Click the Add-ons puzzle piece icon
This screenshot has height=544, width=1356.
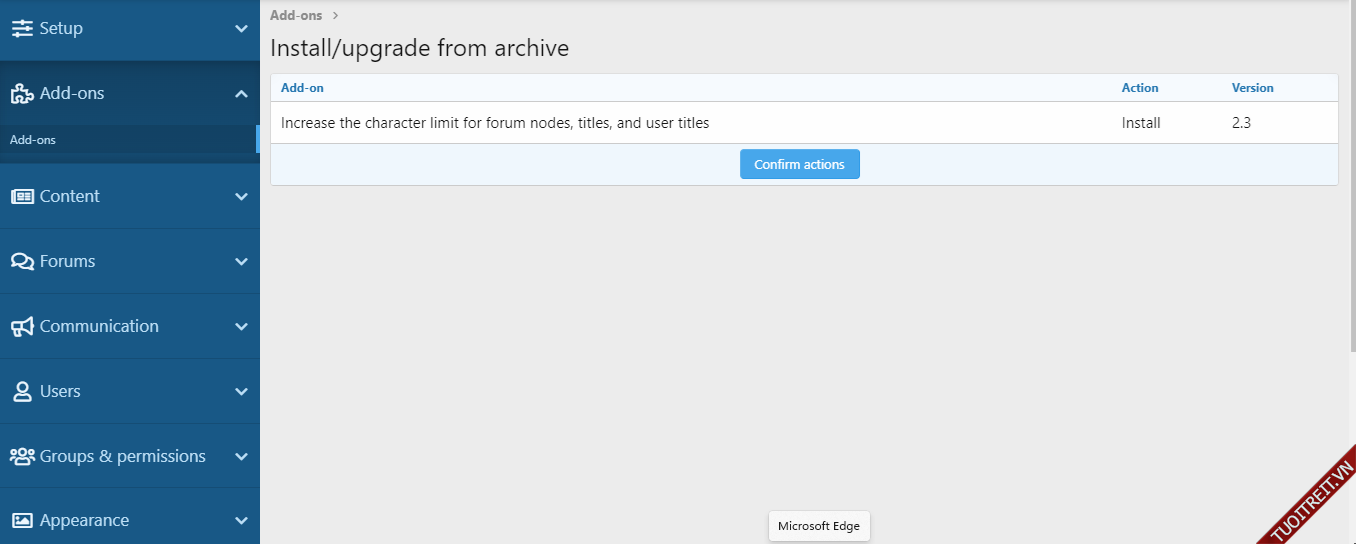click(22, 94)
